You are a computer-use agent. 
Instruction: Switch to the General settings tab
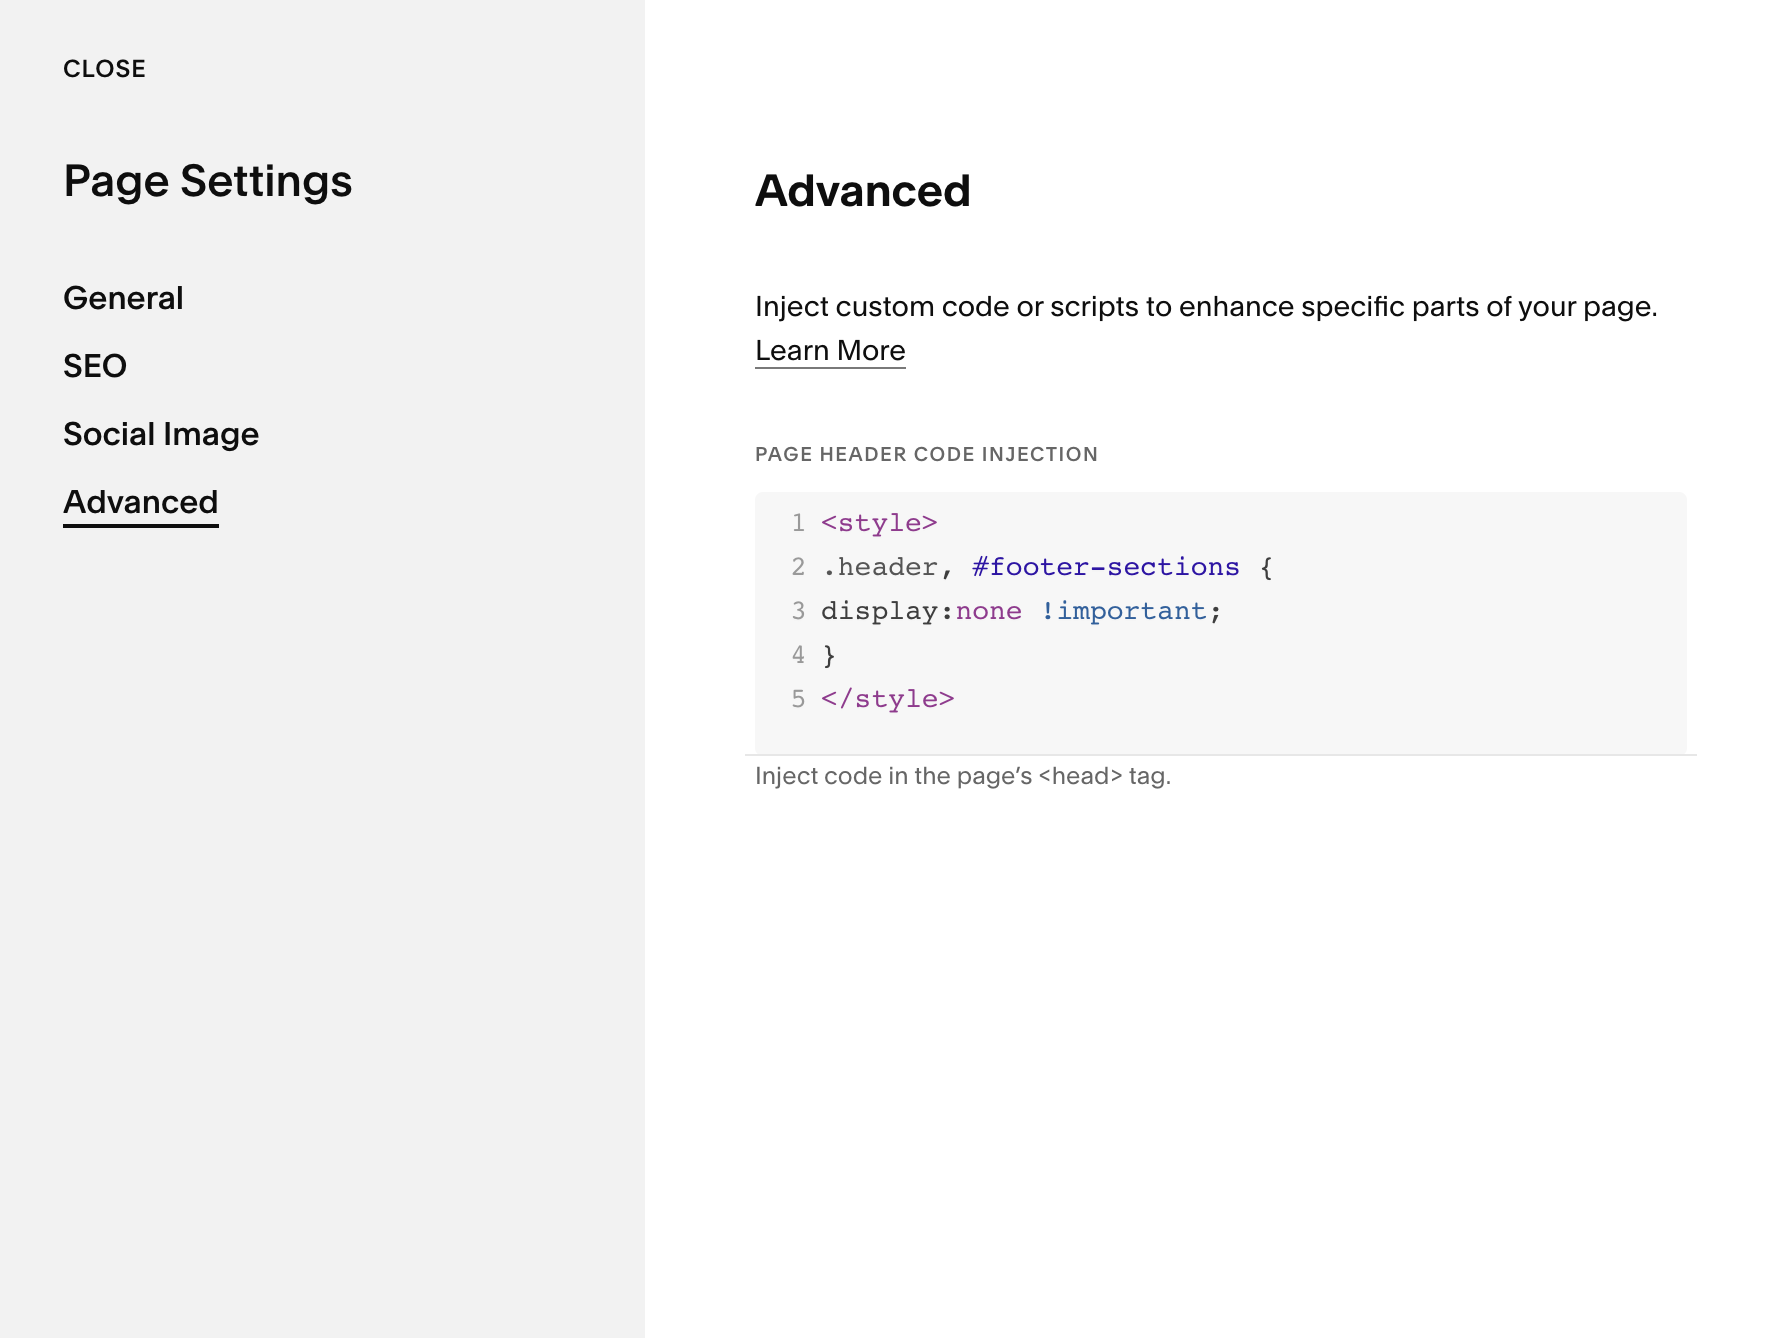click(122, 297)
